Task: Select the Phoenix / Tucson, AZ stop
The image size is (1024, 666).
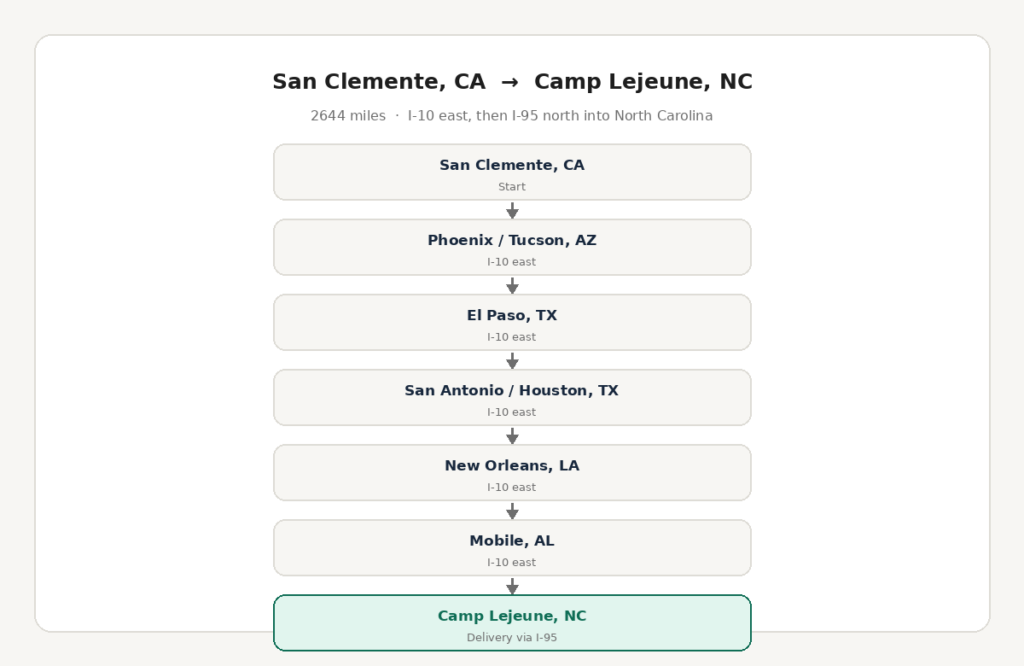Action: point(512,247)
